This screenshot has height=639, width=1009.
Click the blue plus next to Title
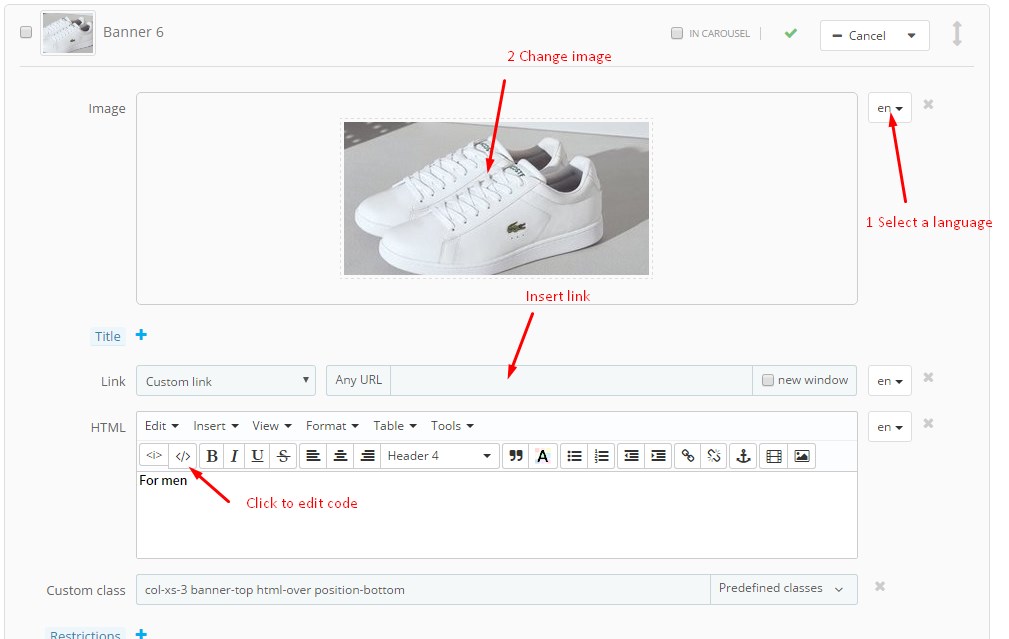142,335
